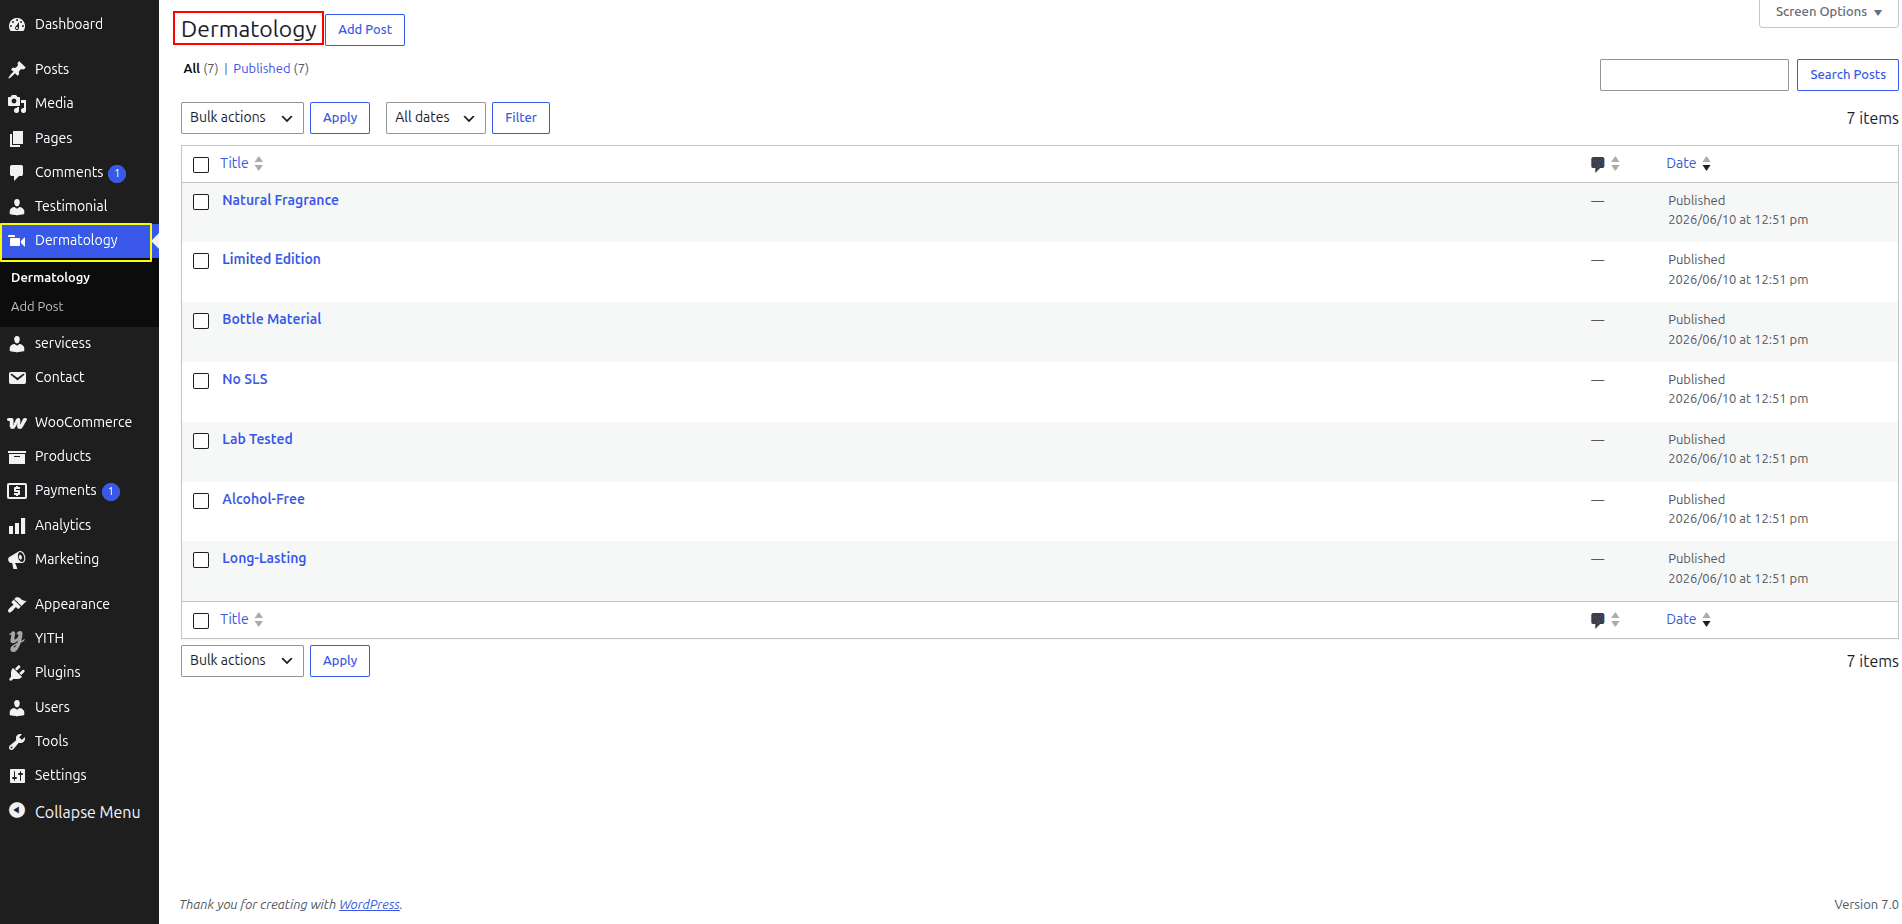Focus the search posts text field
This screenshot has width=1902, height=924.
click(x=1694, y=75)
